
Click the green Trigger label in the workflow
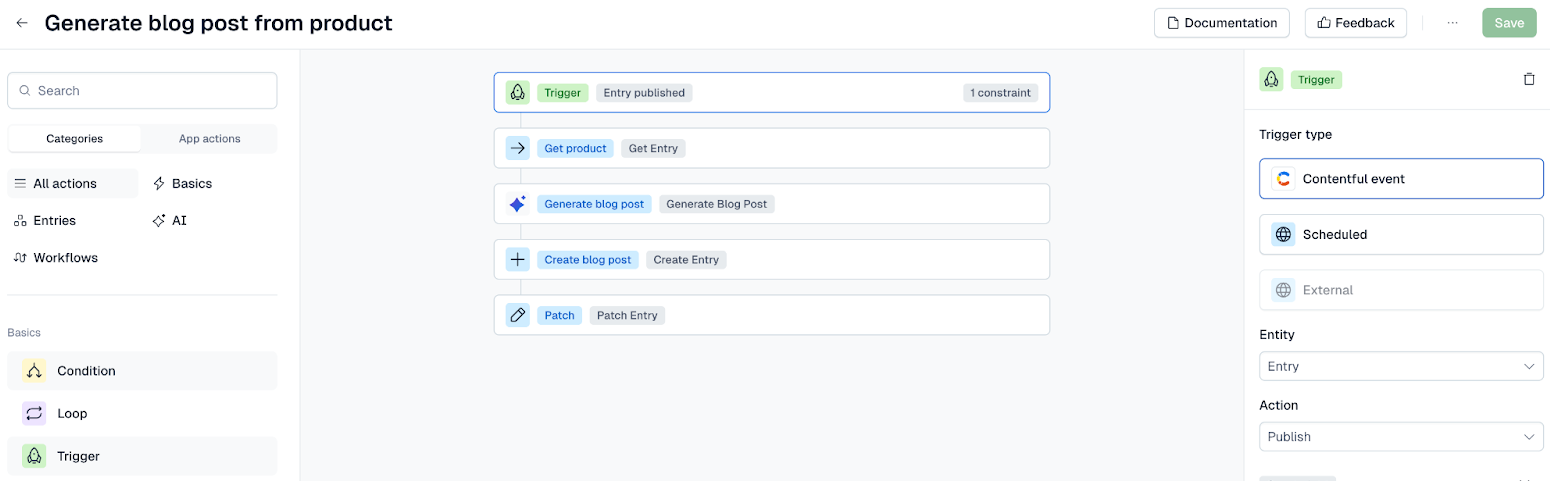563,92
